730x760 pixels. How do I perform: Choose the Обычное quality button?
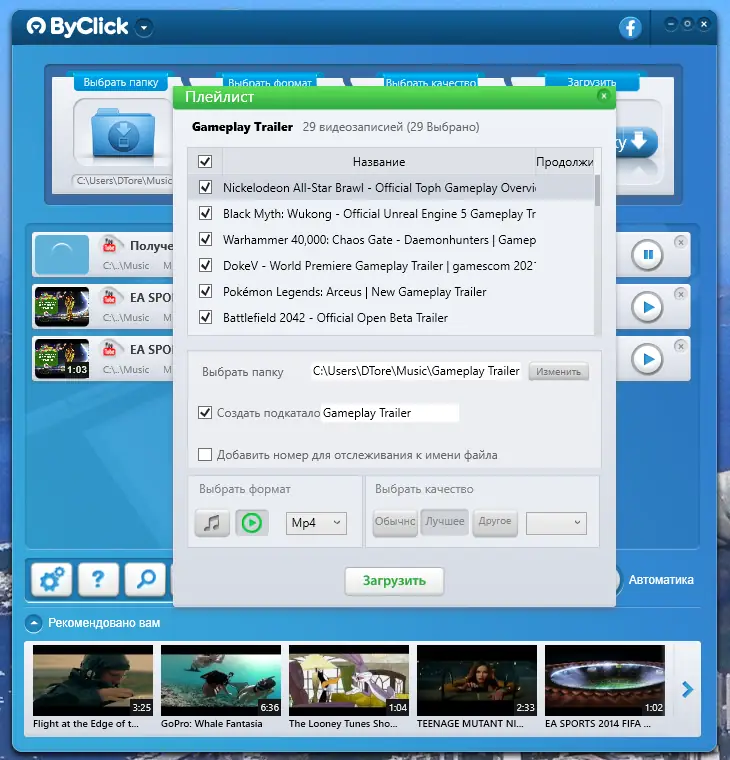click(395, 522)
